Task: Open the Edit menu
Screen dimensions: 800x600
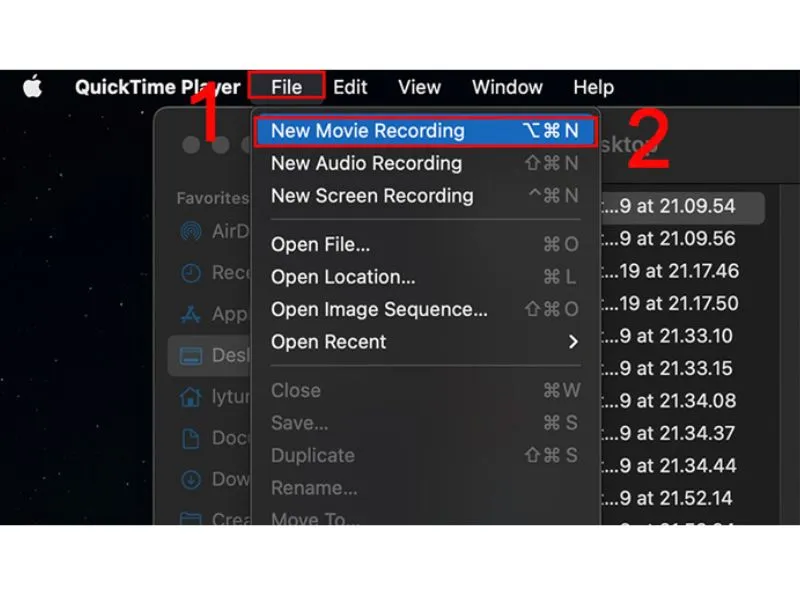Action: click(x=350, y=87)
